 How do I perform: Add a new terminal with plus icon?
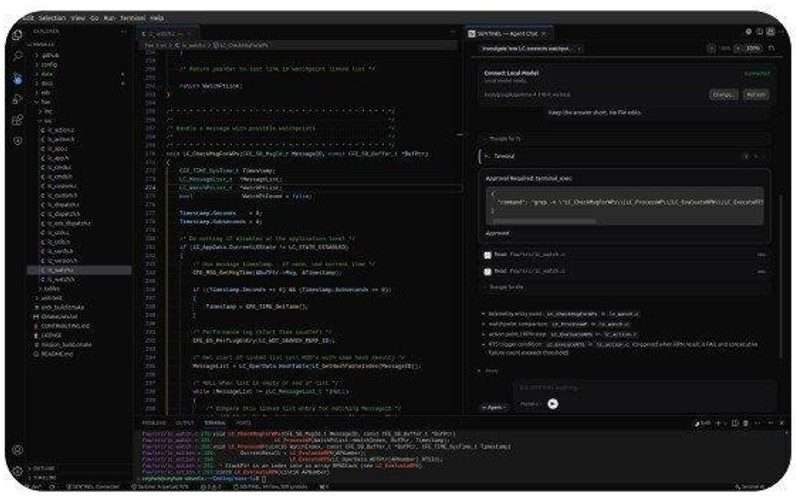718,423
